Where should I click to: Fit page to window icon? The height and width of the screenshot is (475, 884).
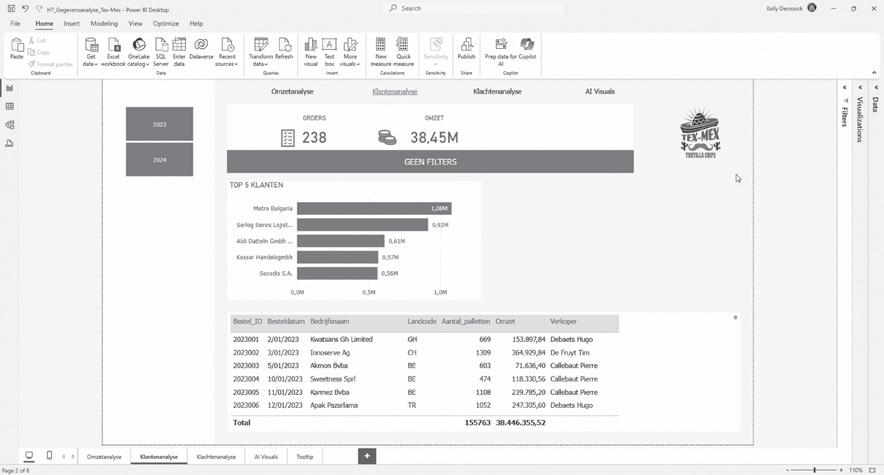[873, 470]
